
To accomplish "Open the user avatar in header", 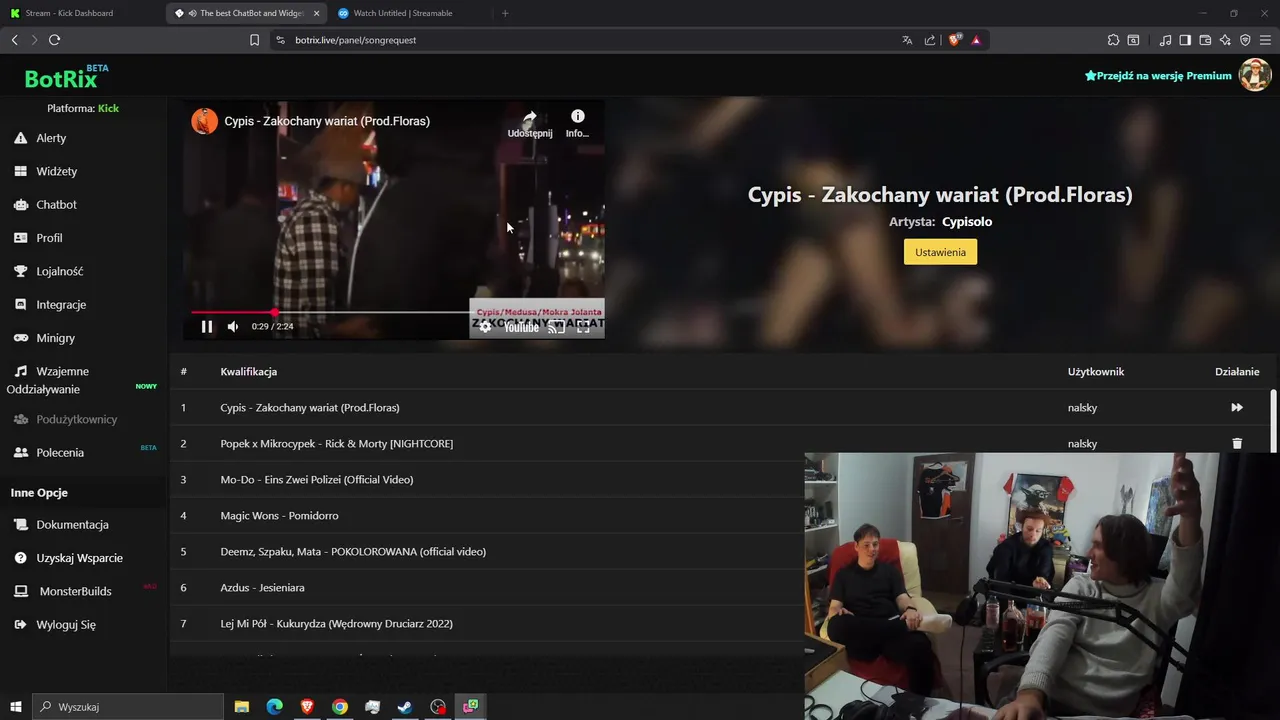I will coord(1255,75).
